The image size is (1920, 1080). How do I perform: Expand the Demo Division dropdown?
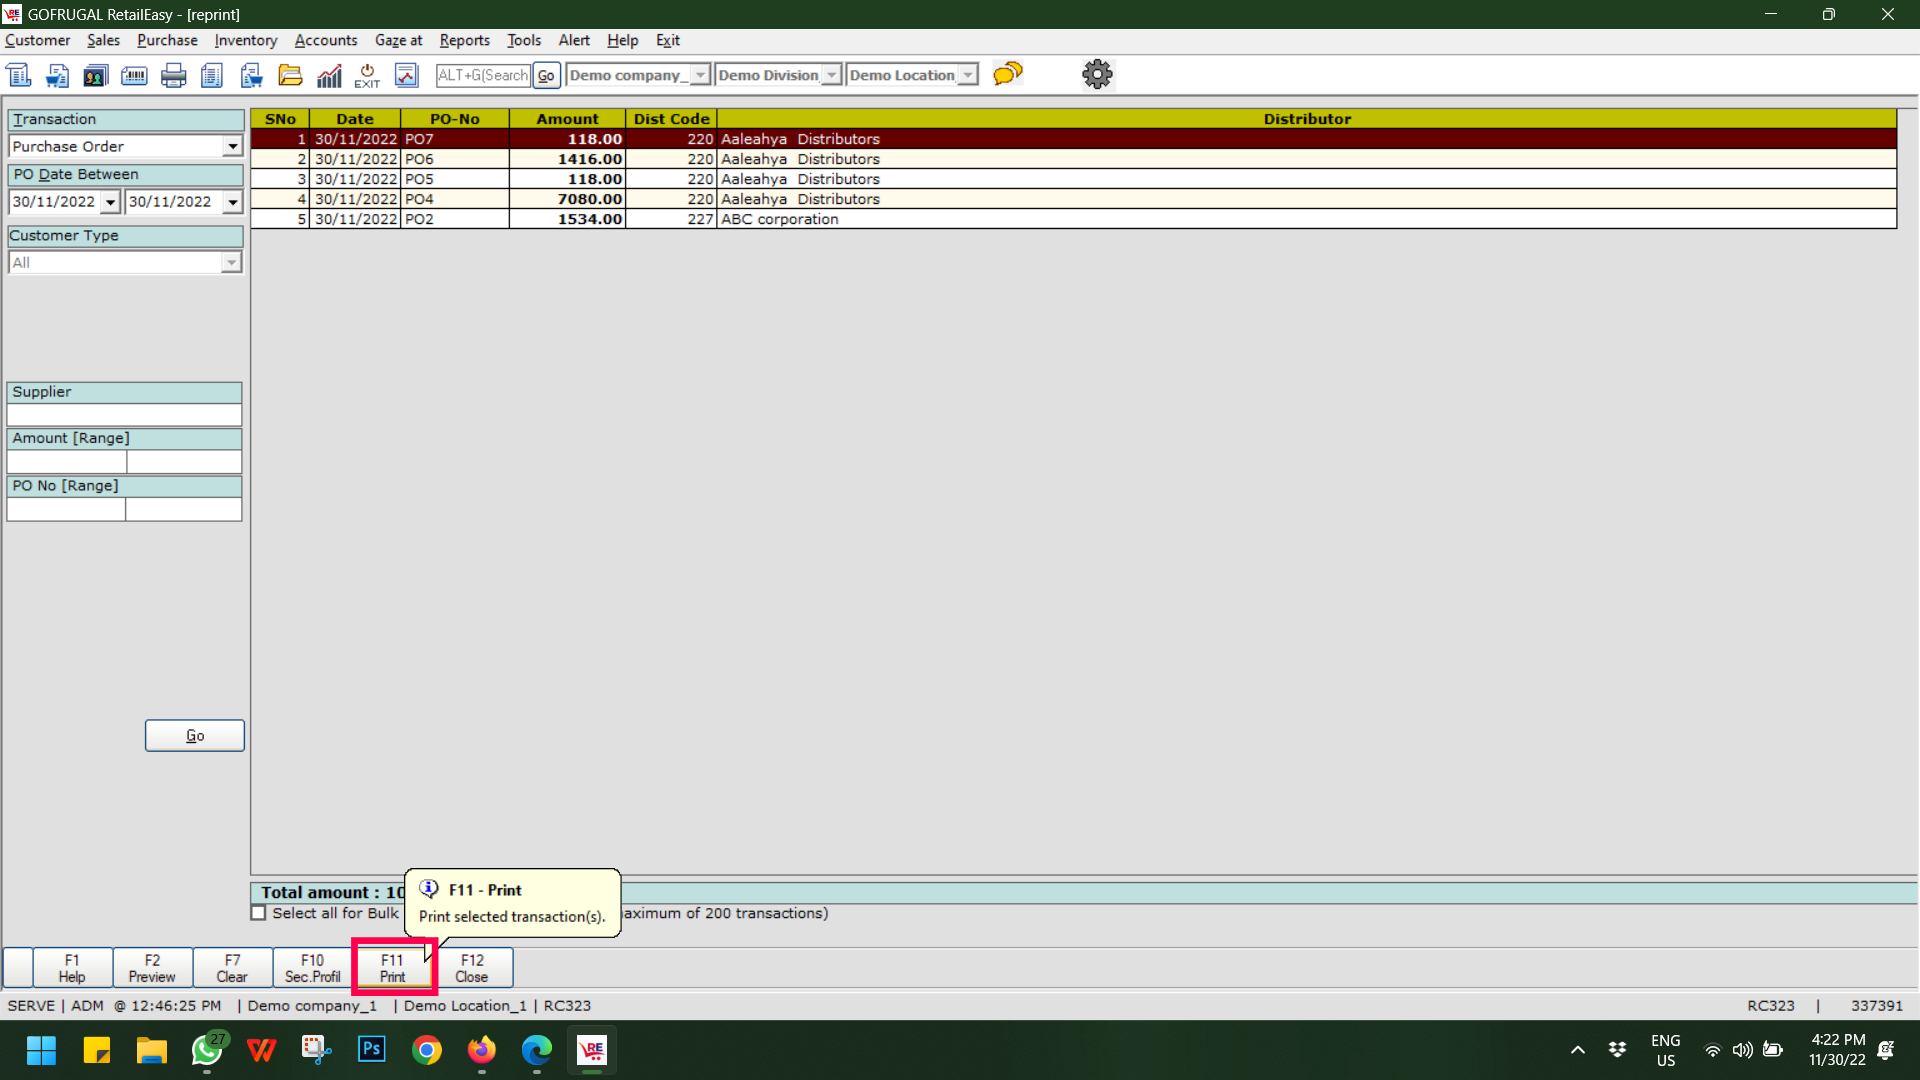[x=831, y=75]
